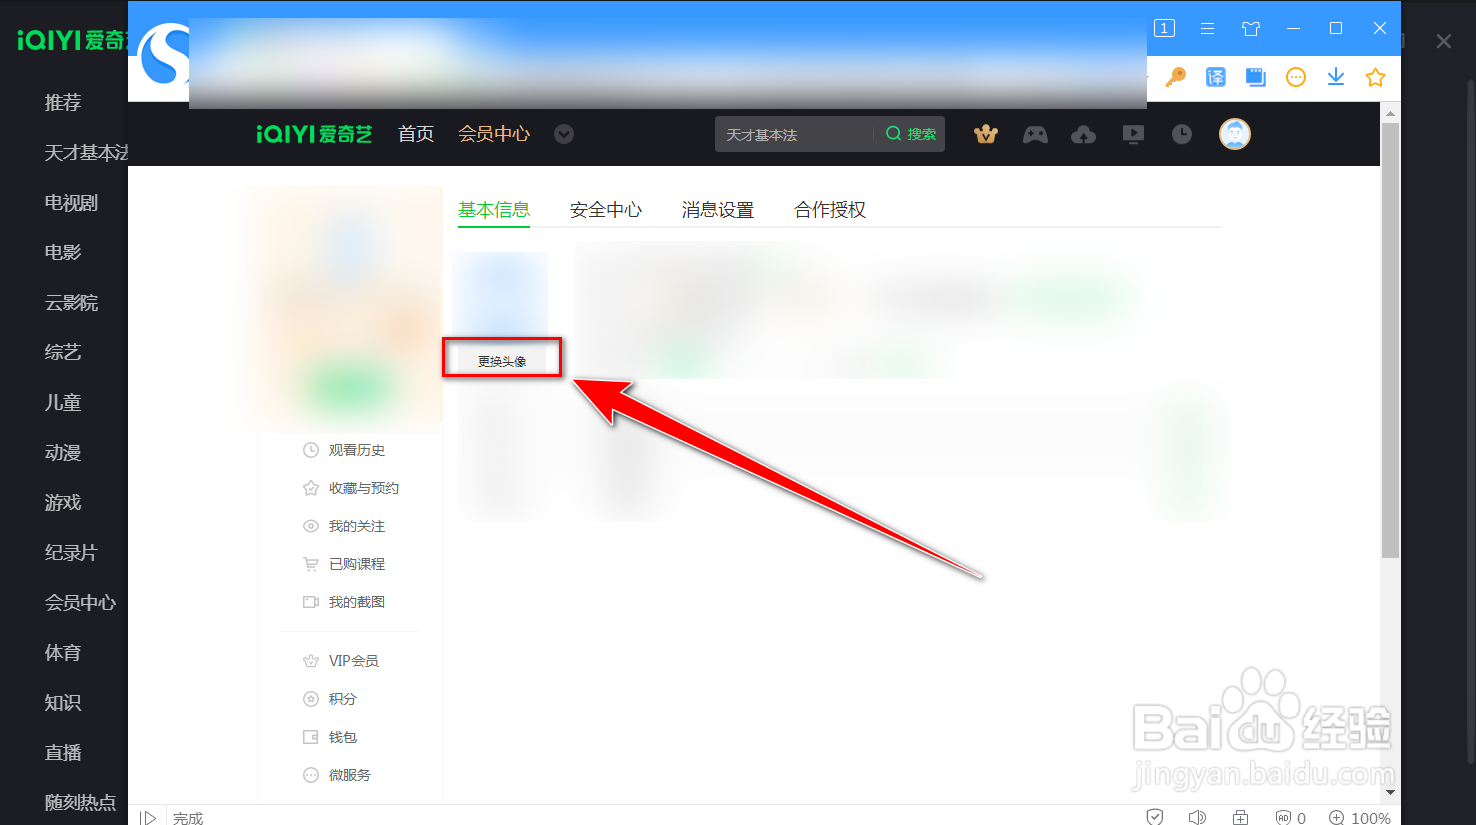Open browser downloads arrow icon
Screen dimensions: 1476x825
tap(1336, 77)
